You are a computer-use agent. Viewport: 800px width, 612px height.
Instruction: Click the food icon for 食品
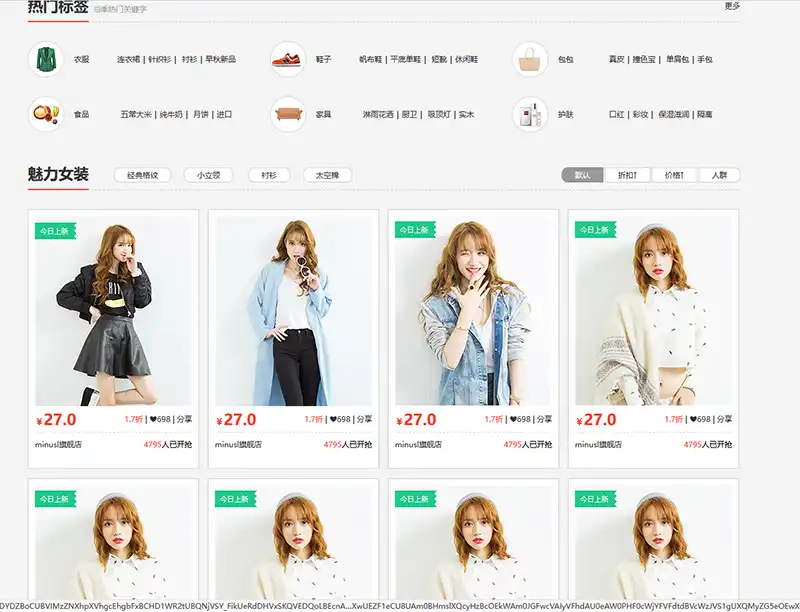coord(46,114)
